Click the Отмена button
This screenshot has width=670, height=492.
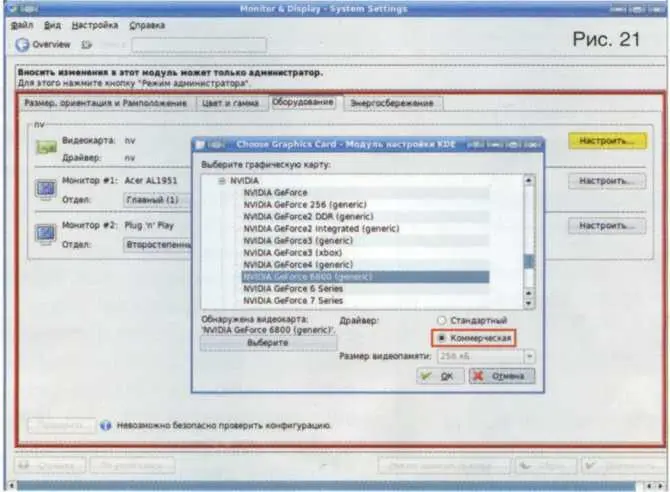(x=502, y=376)
